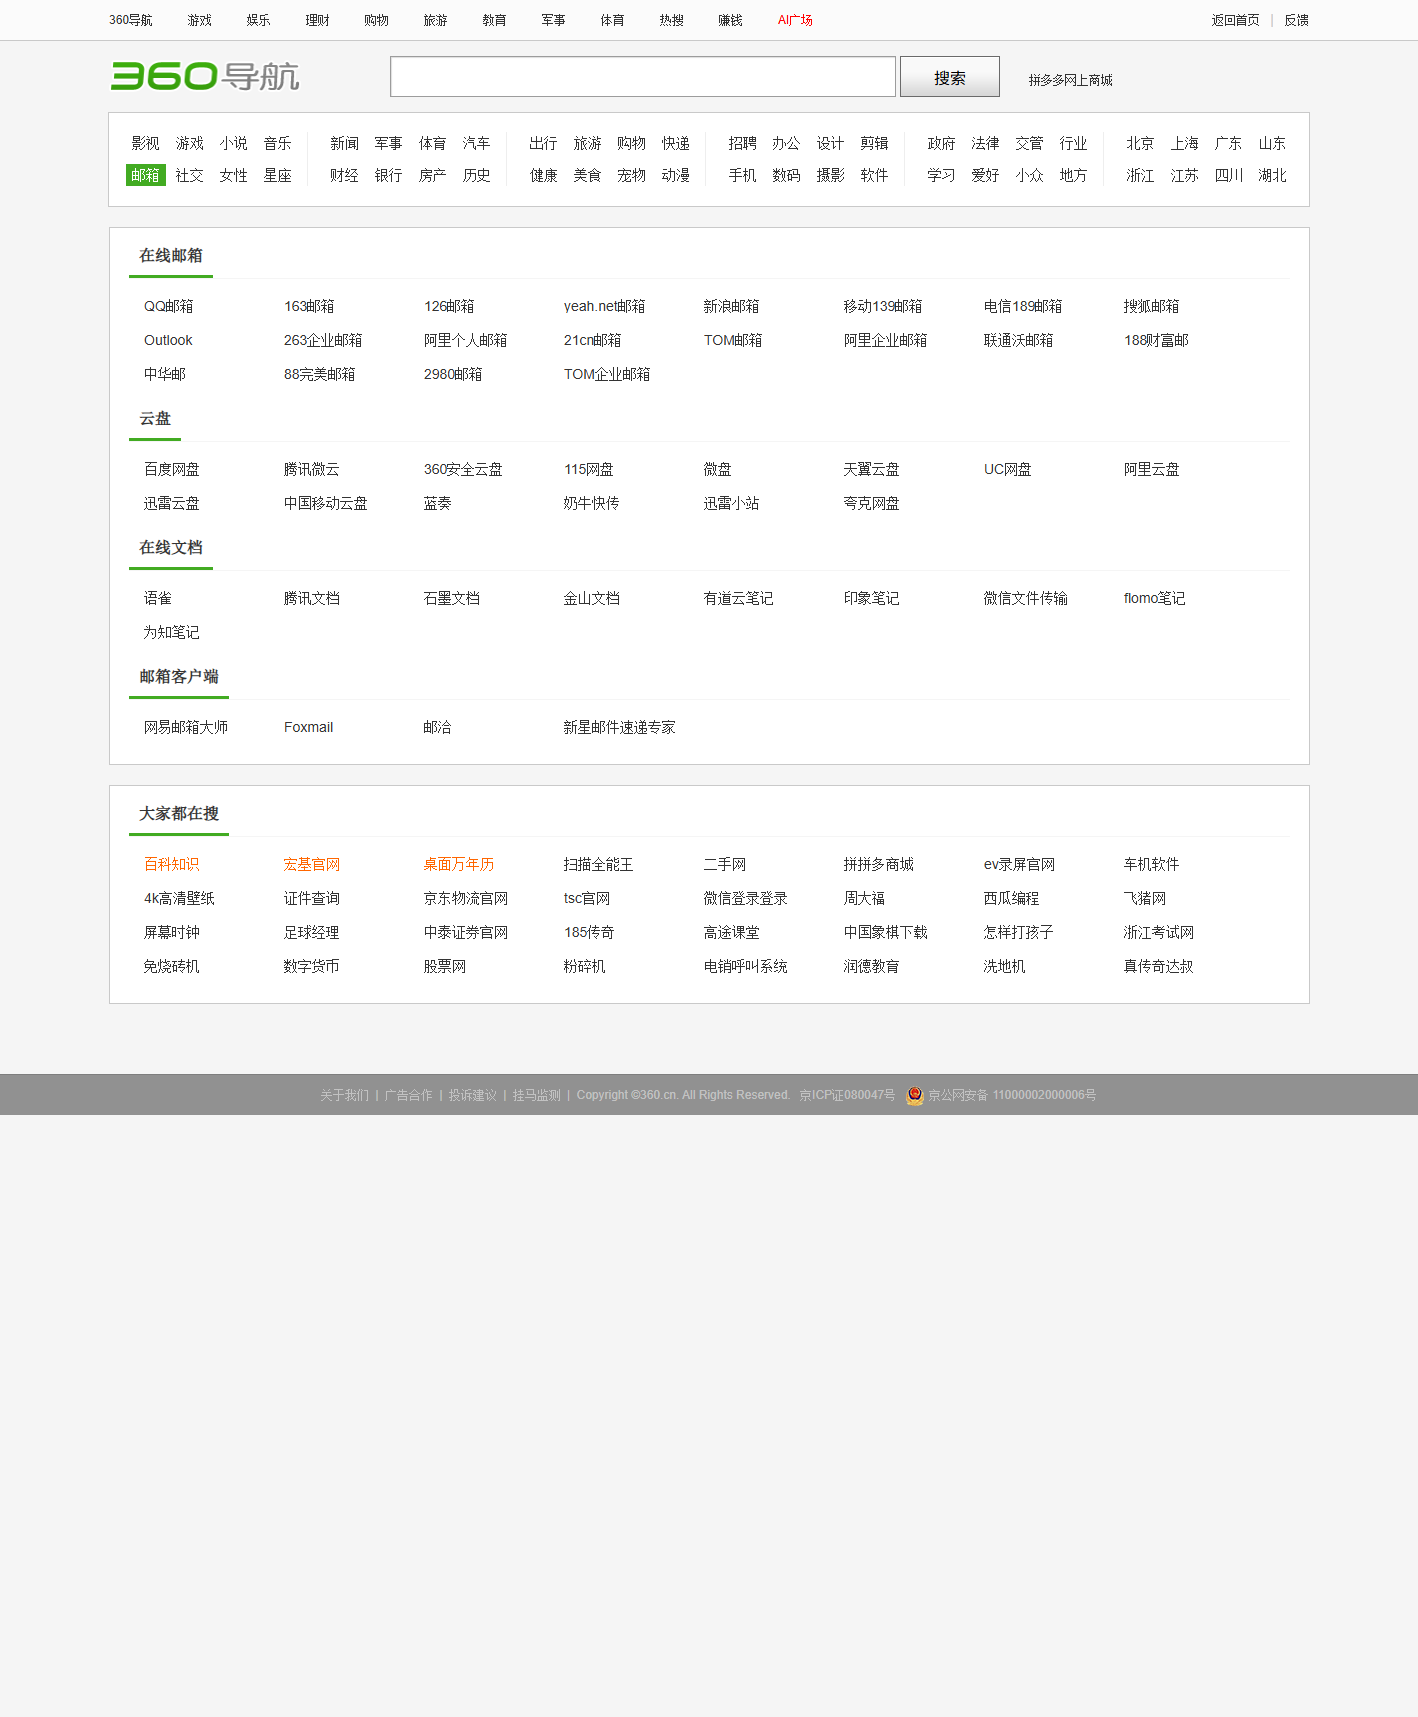Open the Outlook mailbox link
The height and width of the screenshot is (1717, 1418).
tap(168, 340)
